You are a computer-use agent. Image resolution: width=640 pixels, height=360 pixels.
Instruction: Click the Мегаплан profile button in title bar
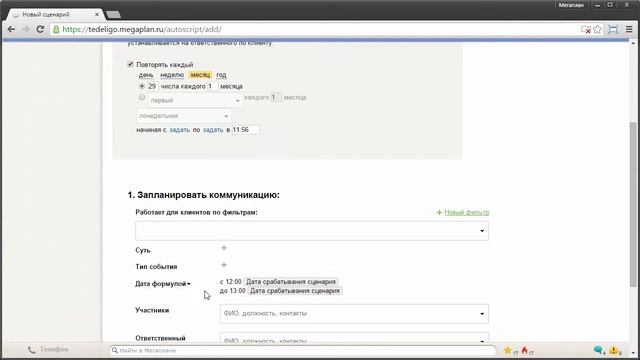pos(571,5)
